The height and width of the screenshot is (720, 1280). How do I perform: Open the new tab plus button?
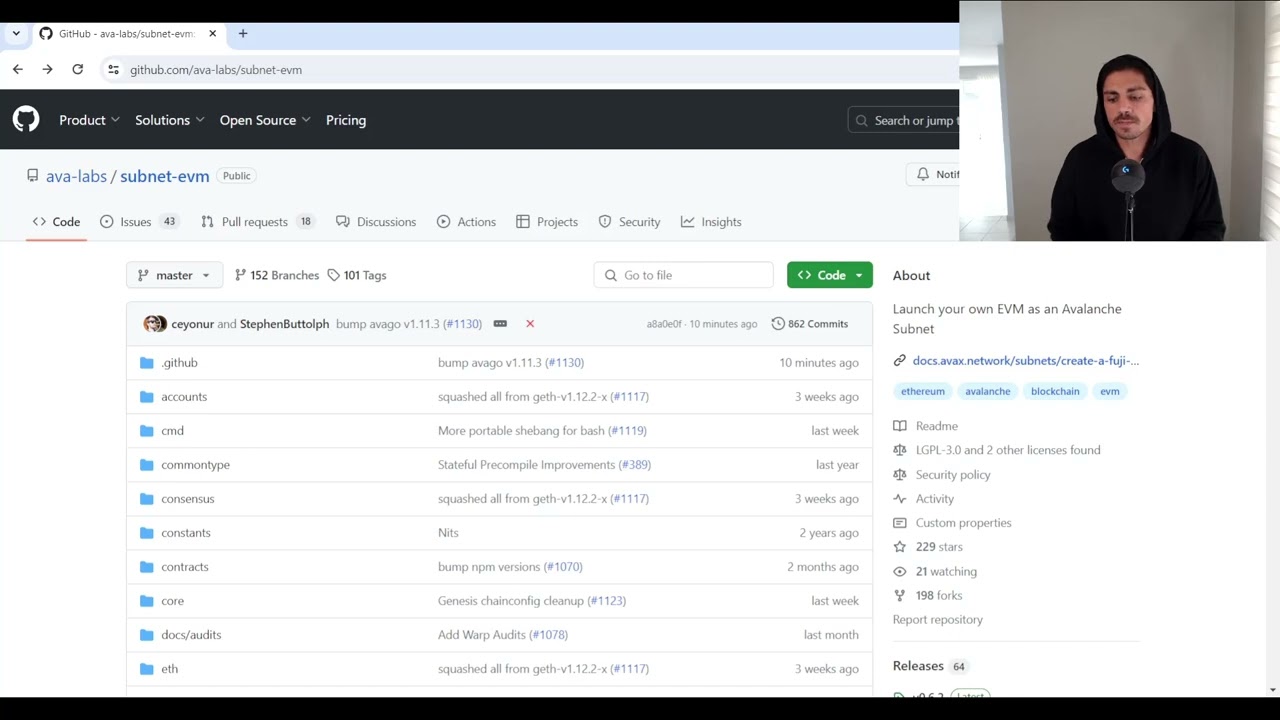pos(243,33)
